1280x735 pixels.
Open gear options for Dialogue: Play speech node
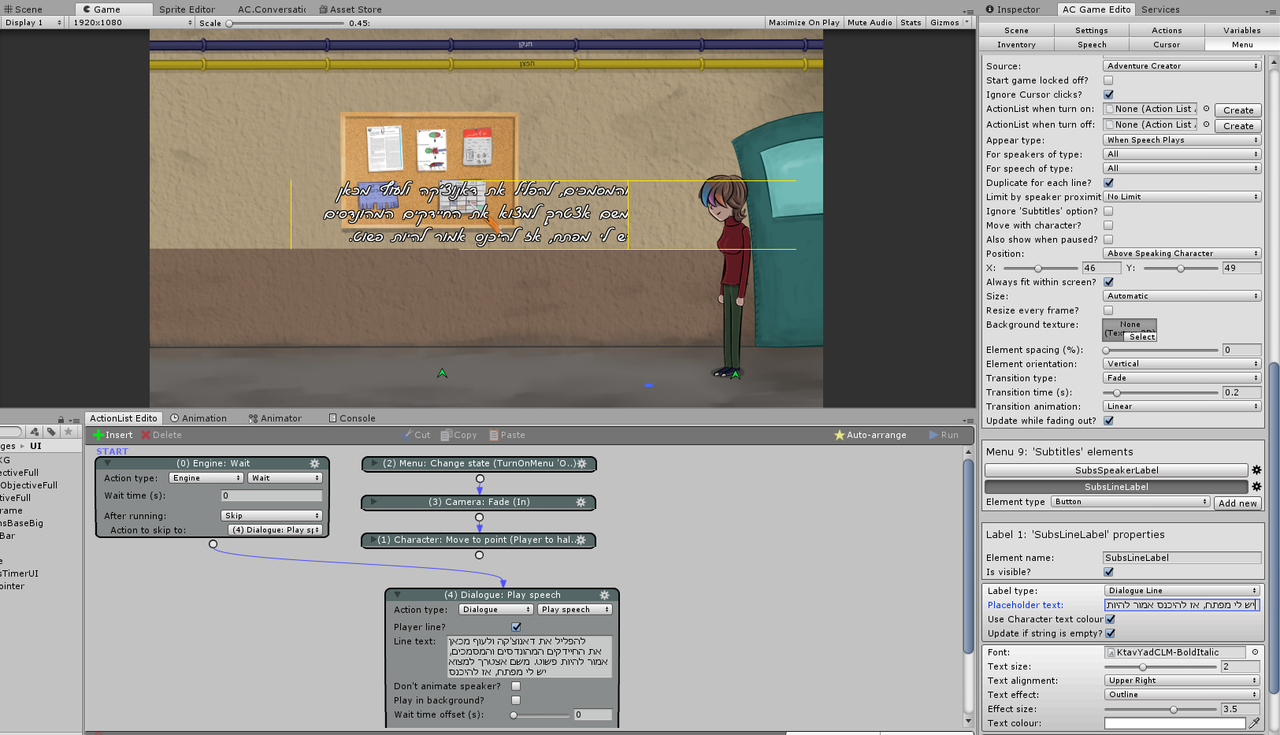[x=606, y=595]
